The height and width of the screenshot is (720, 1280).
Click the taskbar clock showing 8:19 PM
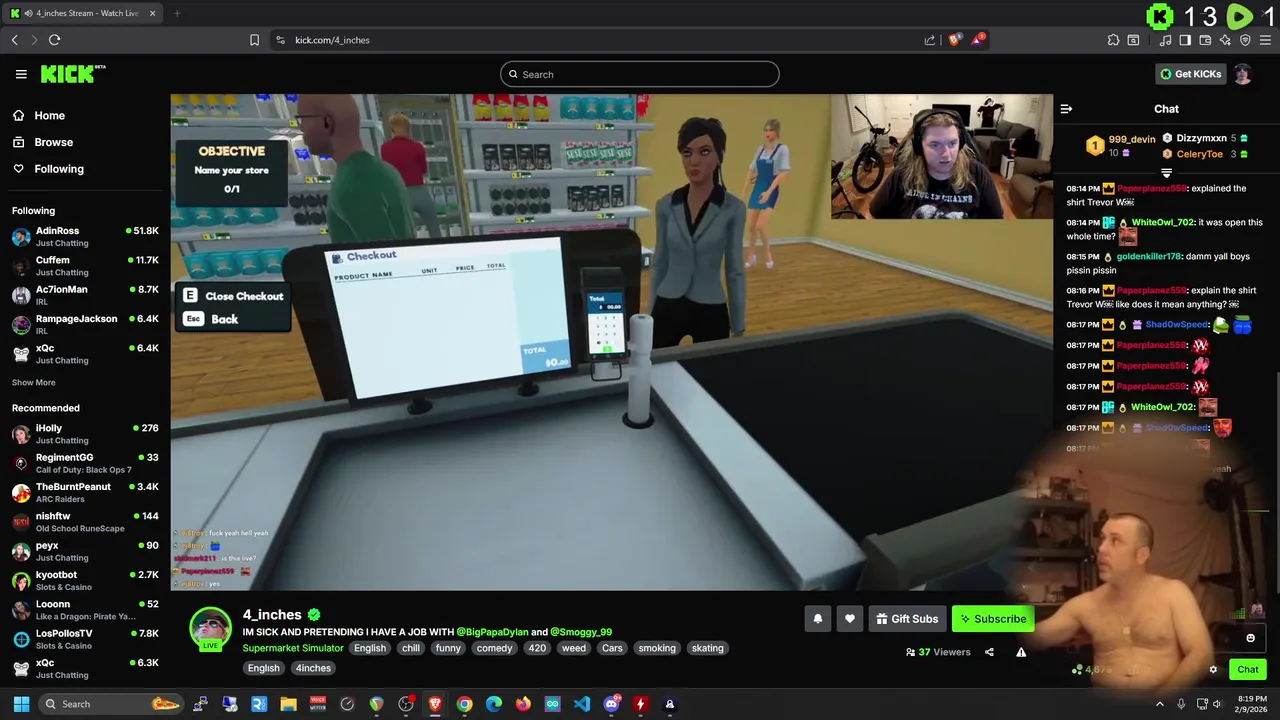tap(1251, 704)
